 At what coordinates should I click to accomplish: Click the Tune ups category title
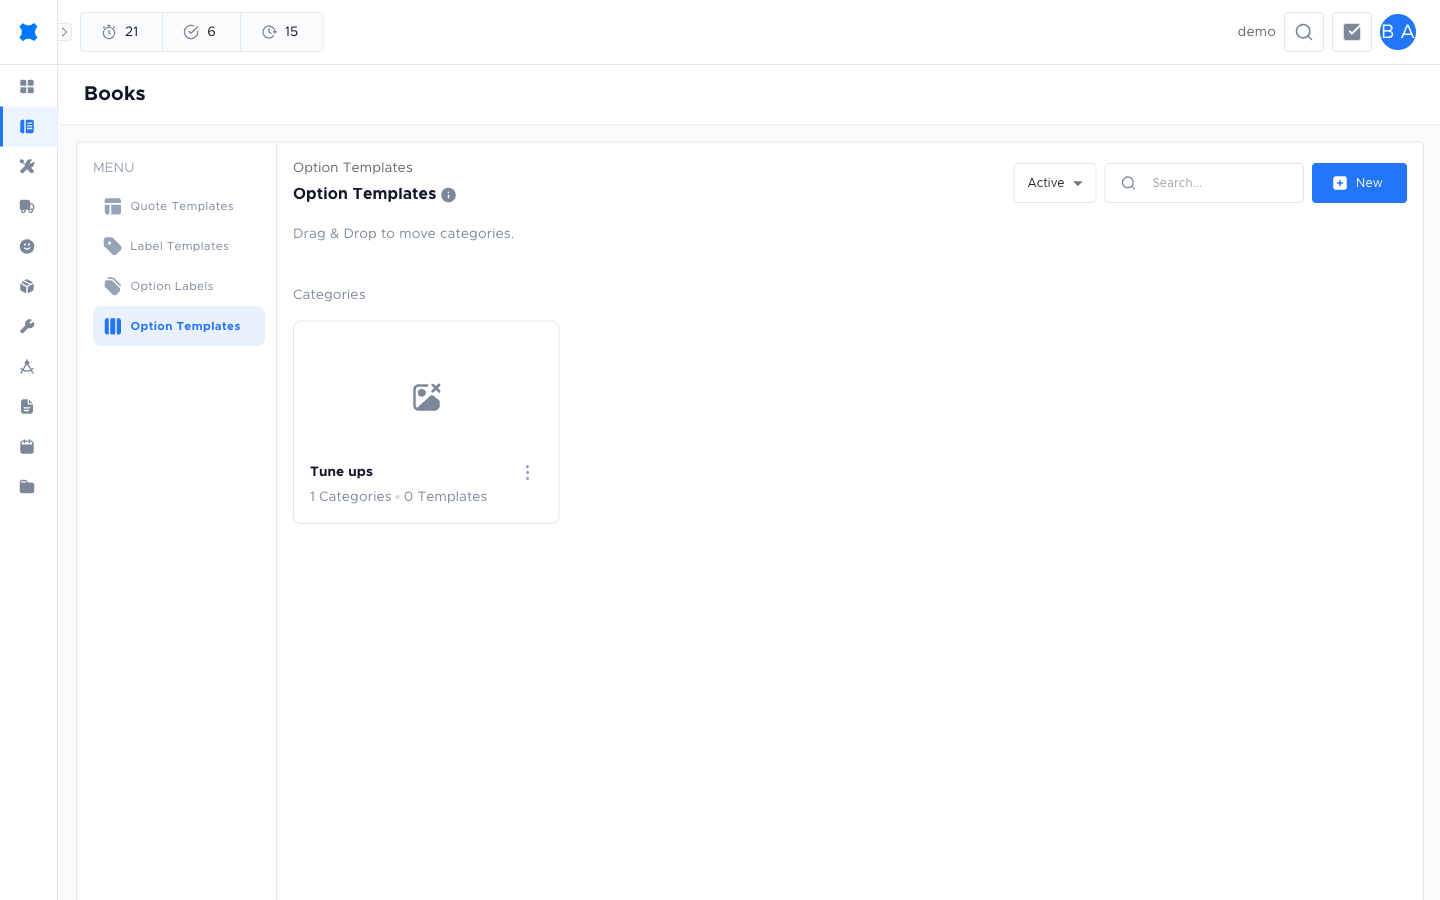click(x=341, y=472)
